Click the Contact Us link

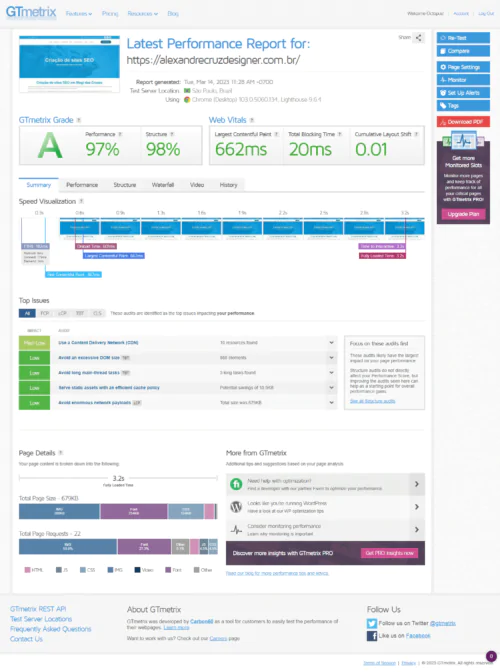[x=26, y=639]
